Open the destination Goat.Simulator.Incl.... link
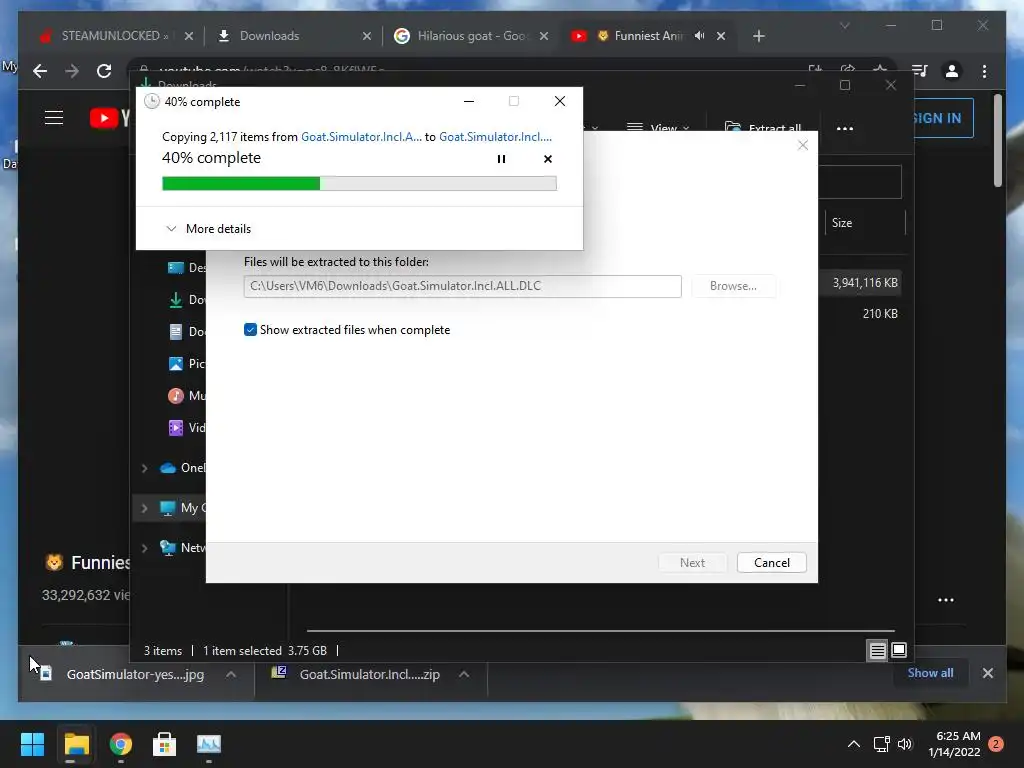The height and width of the screenshot is (768, 1024). click(495, 136)
